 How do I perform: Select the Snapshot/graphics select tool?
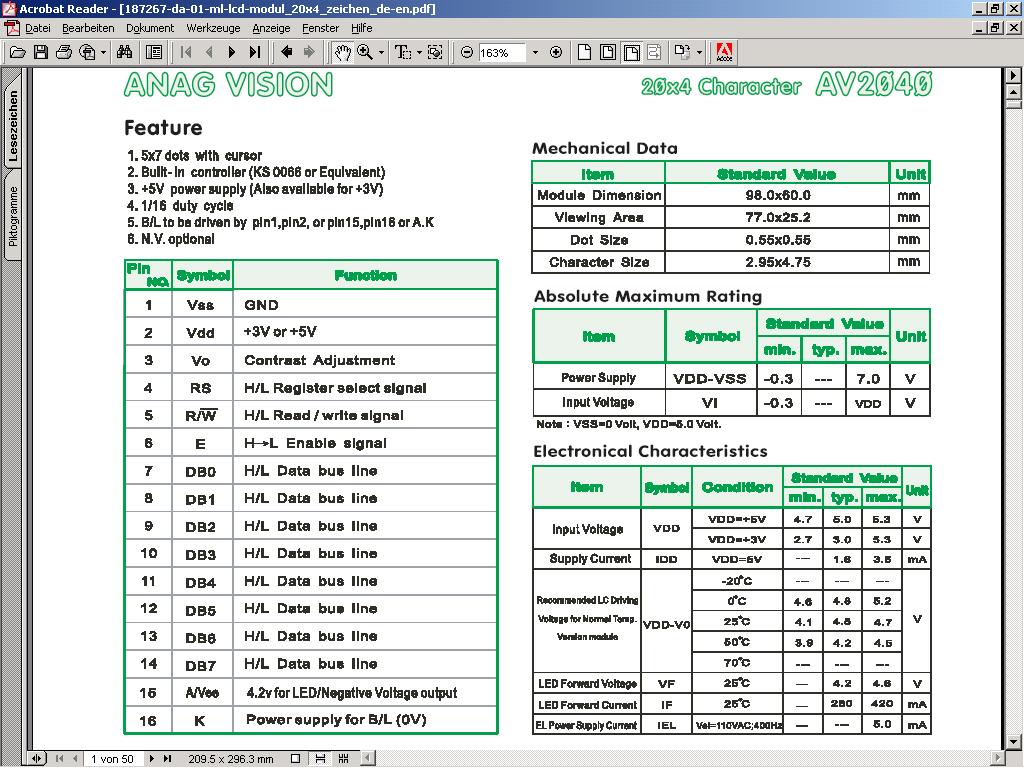click(435, 52)
